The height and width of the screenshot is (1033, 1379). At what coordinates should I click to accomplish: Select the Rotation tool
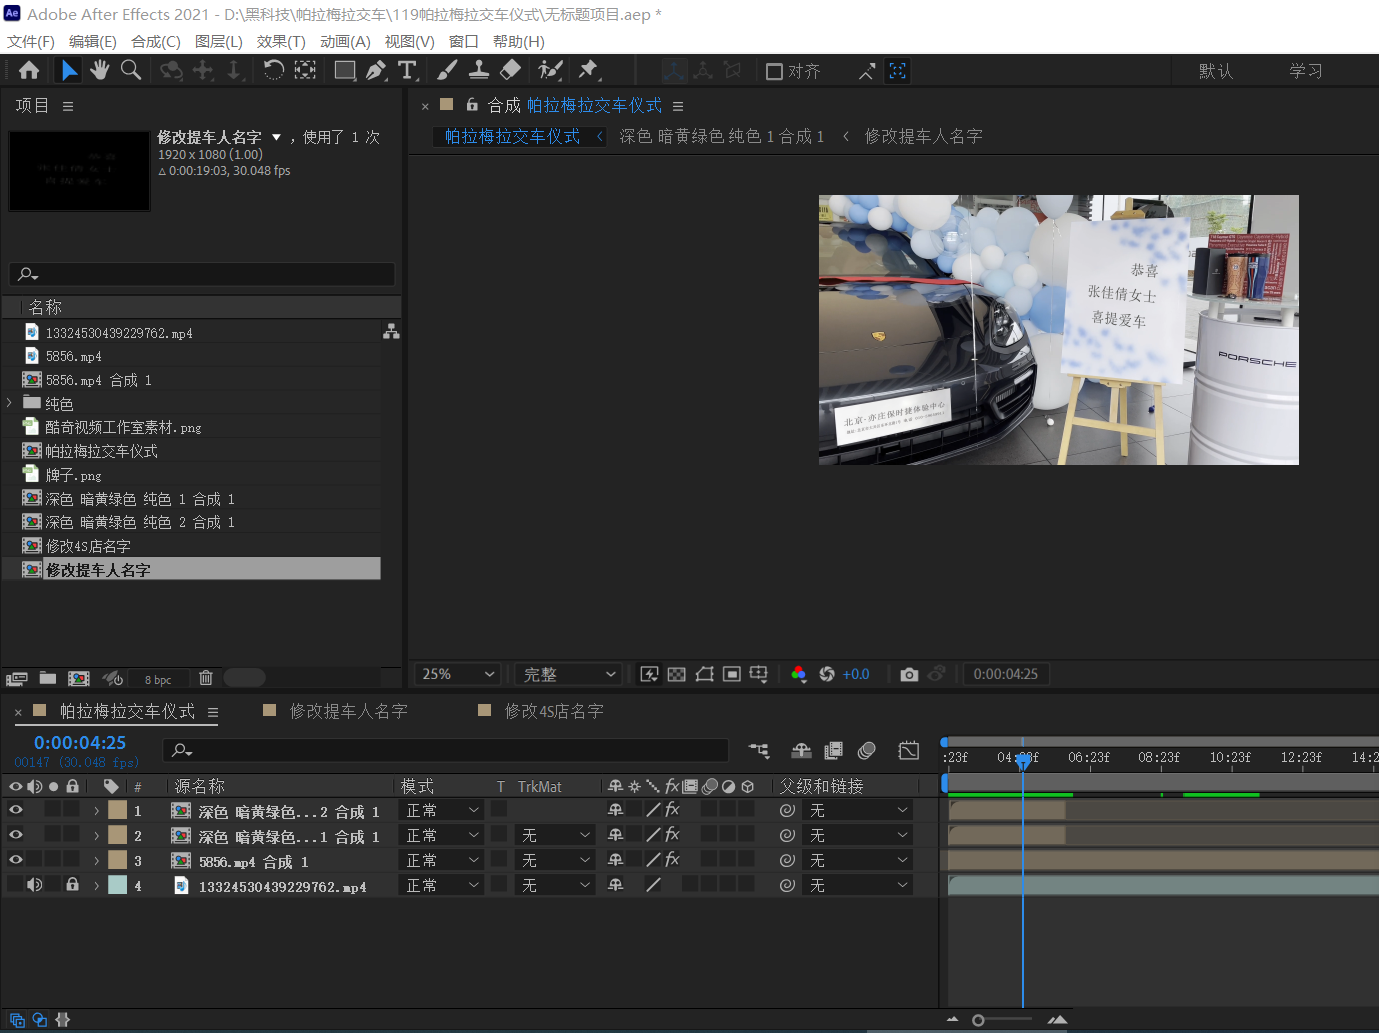point(273,70)
